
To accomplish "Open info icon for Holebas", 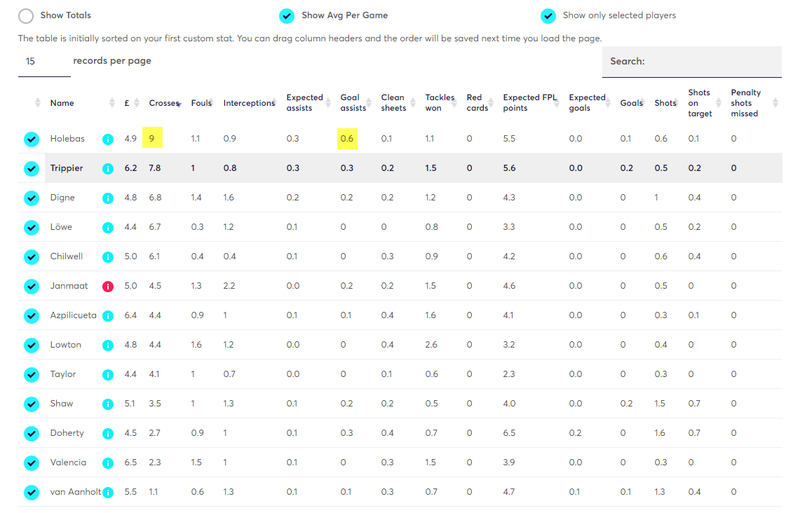I will coord(108,139).
